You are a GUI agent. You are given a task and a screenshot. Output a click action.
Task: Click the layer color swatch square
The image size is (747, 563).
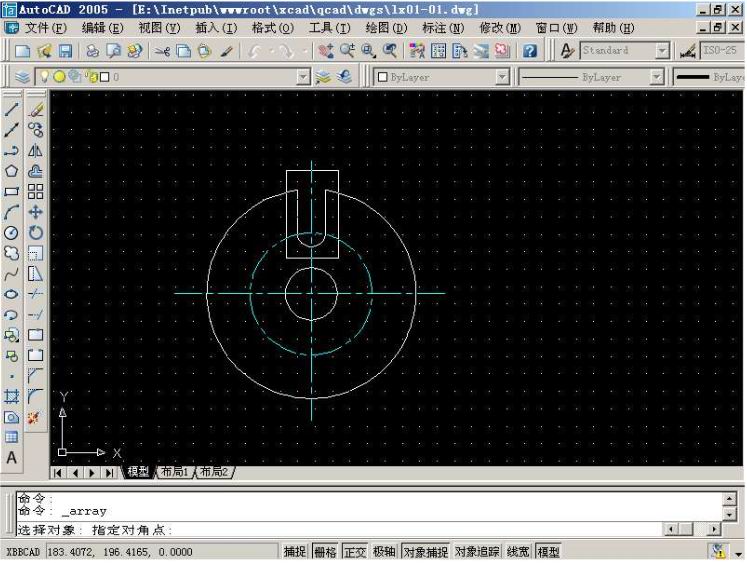104,77
